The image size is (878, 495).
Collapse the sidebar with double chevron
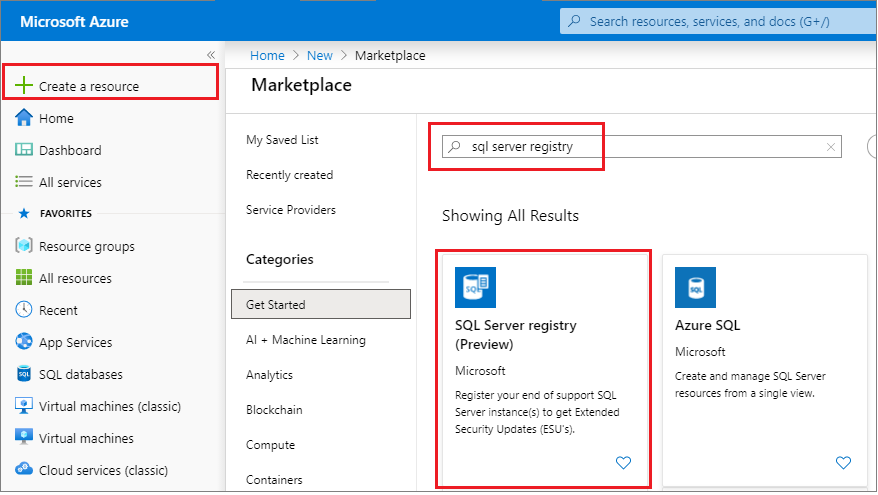[x=211, y=55]
